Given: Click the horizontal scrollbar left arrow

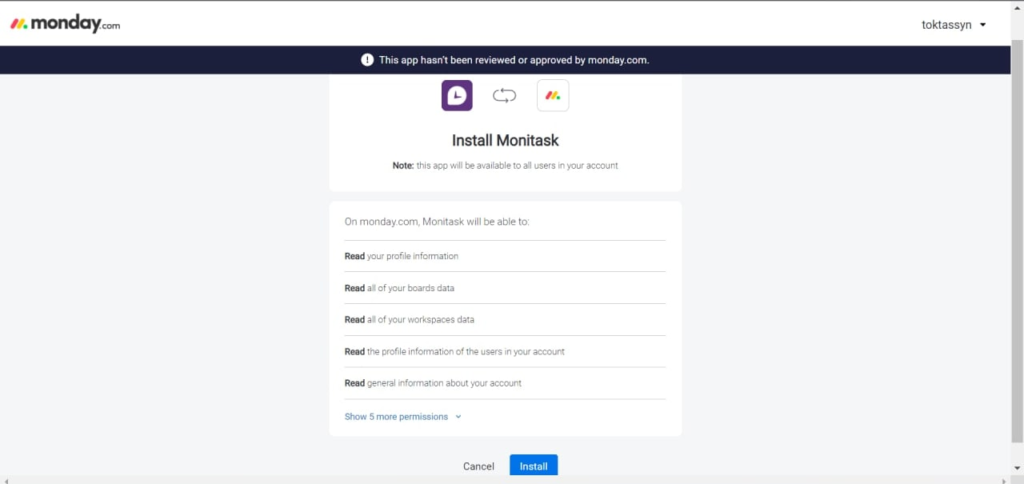Looking at the screenshot, I should coord(6,479).
